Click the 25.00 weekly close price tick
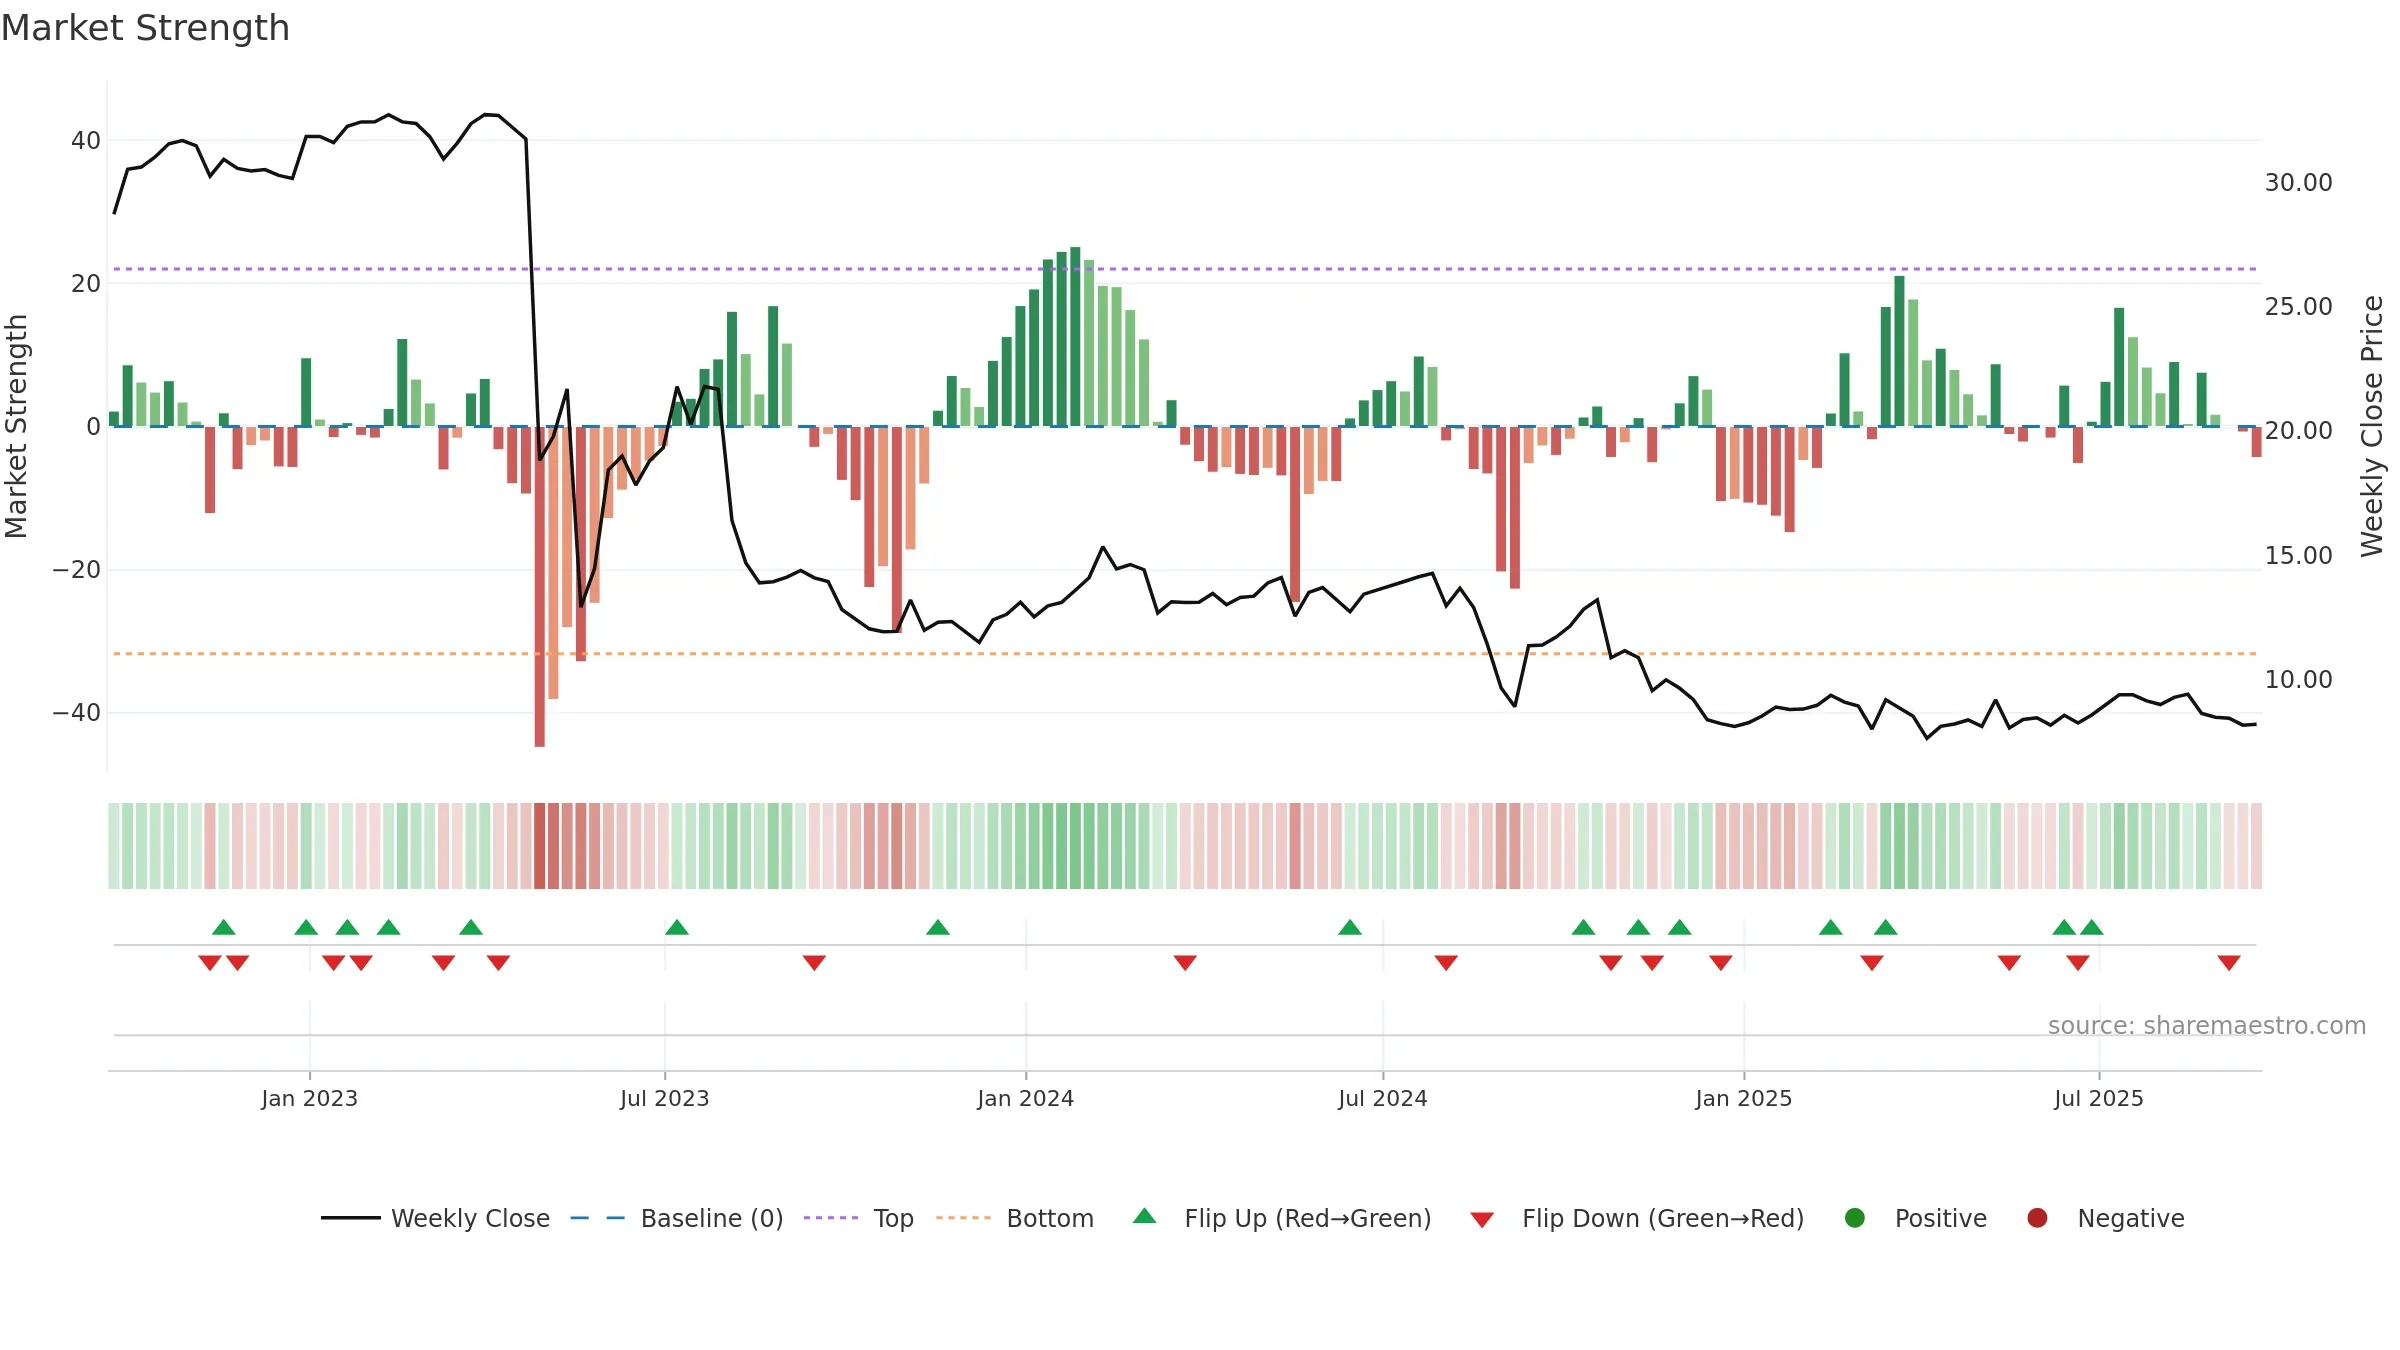 pyautogui.click(x=2299, y=307)
